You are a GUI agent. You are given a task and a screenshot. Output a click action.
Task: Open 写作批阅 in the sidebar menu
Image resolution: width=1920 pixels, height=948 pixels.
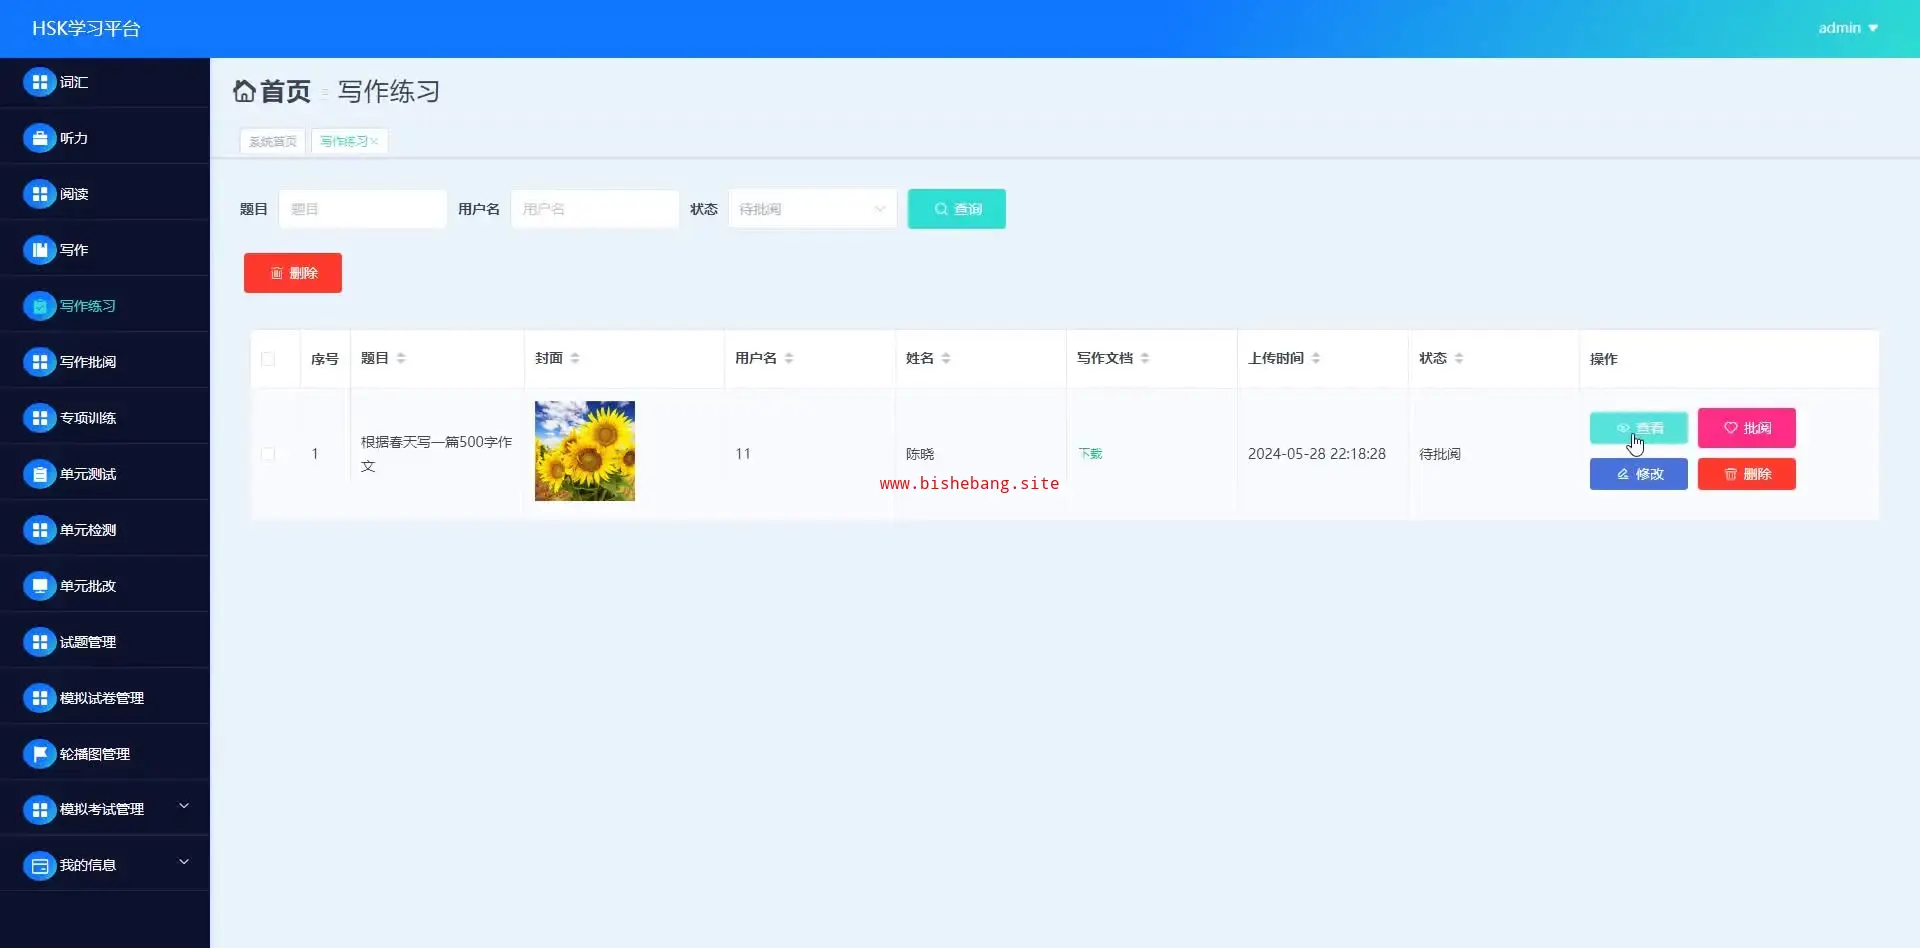[x=88, y=362]
